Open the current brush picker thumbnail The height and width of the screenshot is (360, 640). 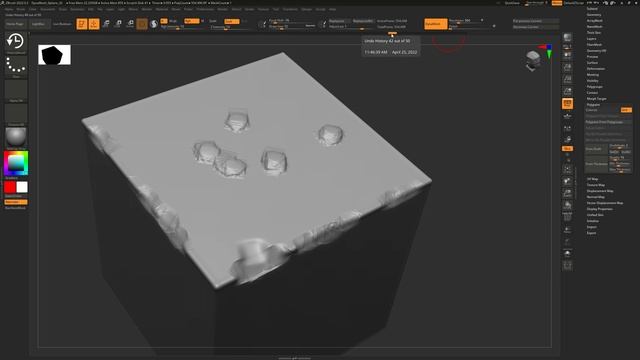[16, 43]
